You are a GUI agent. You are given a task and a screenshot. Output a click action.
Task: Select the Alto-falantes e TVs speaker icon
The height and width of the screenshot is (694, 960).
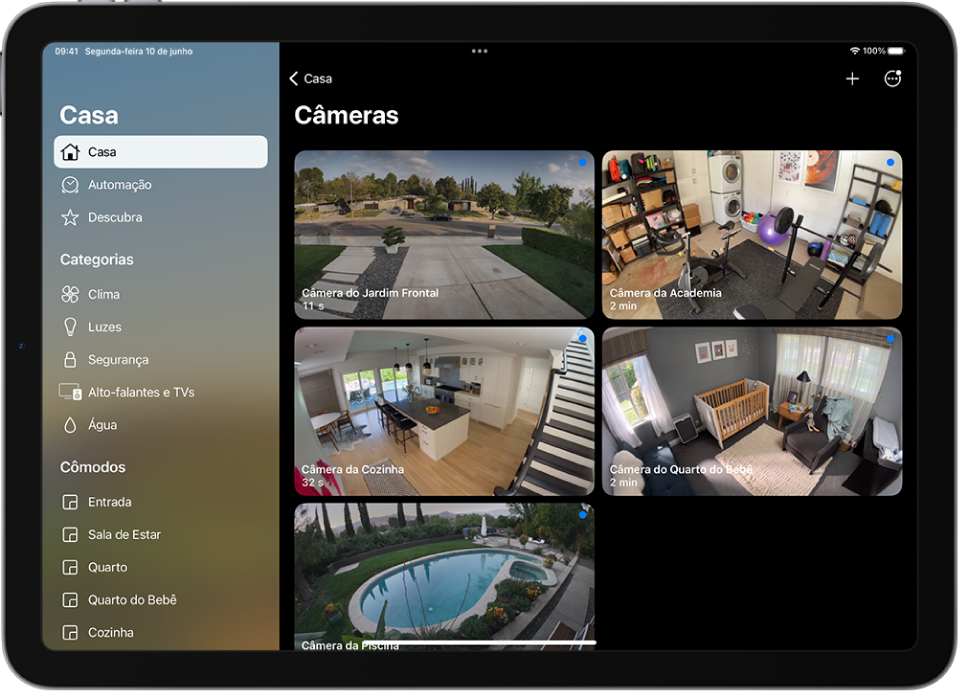click(69, 392)
